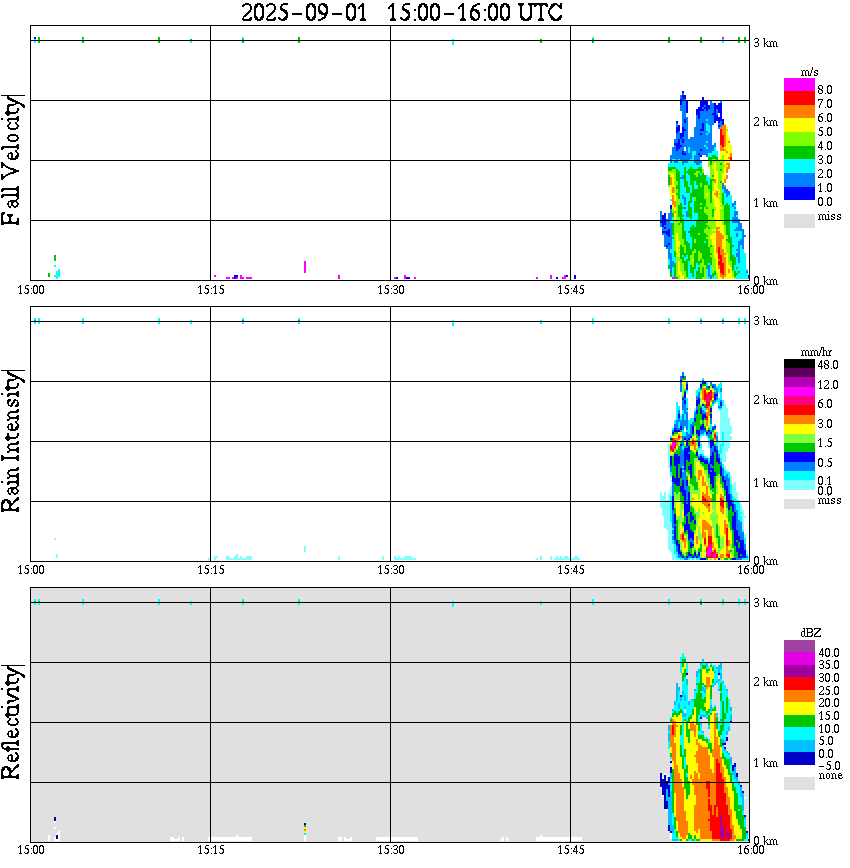Click the gray "miss" swatch in Fall Velocity legend
This screenshot has height=868, width=850.
tap(799, 220)
